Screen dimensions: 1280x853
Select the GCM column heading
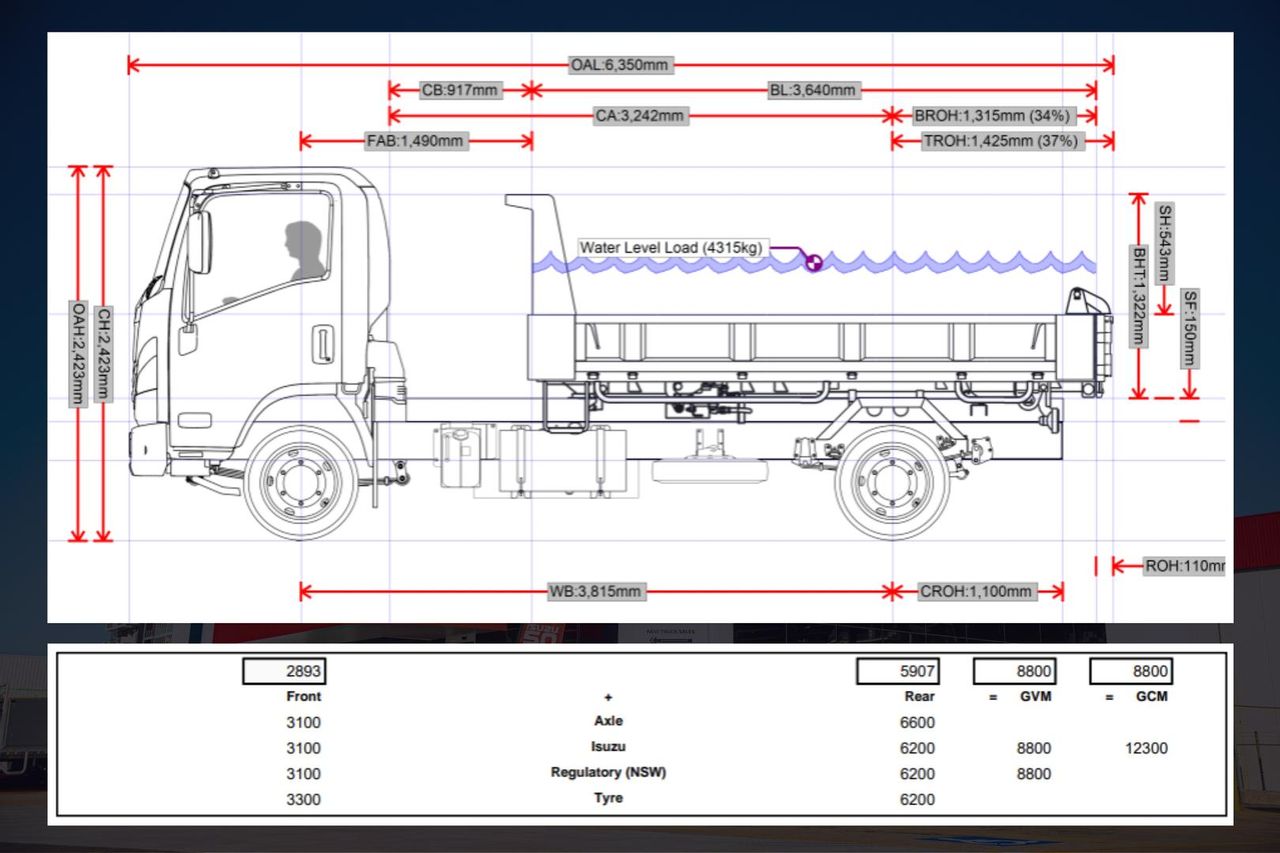(1152, 696)
